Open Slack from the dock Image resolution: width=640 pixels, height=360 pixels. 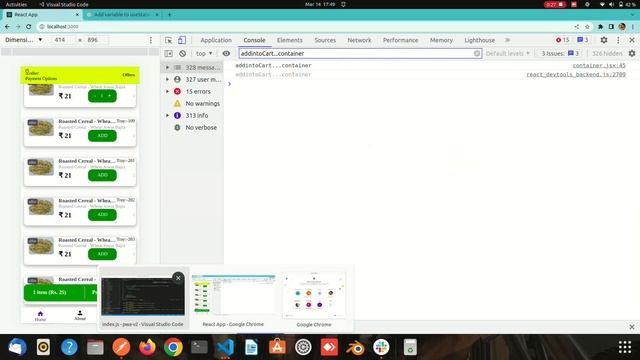381,347
